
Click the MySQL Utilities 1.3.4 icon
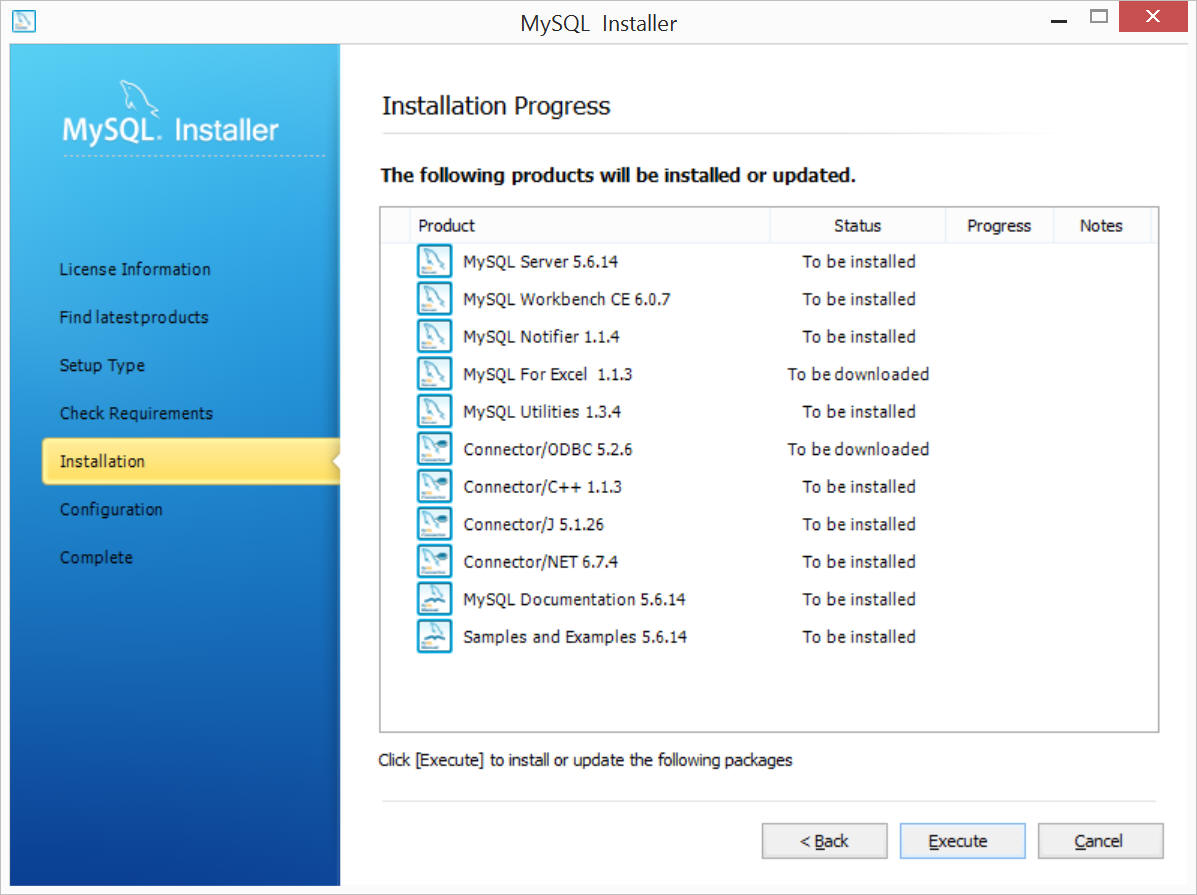click(434, 411)
